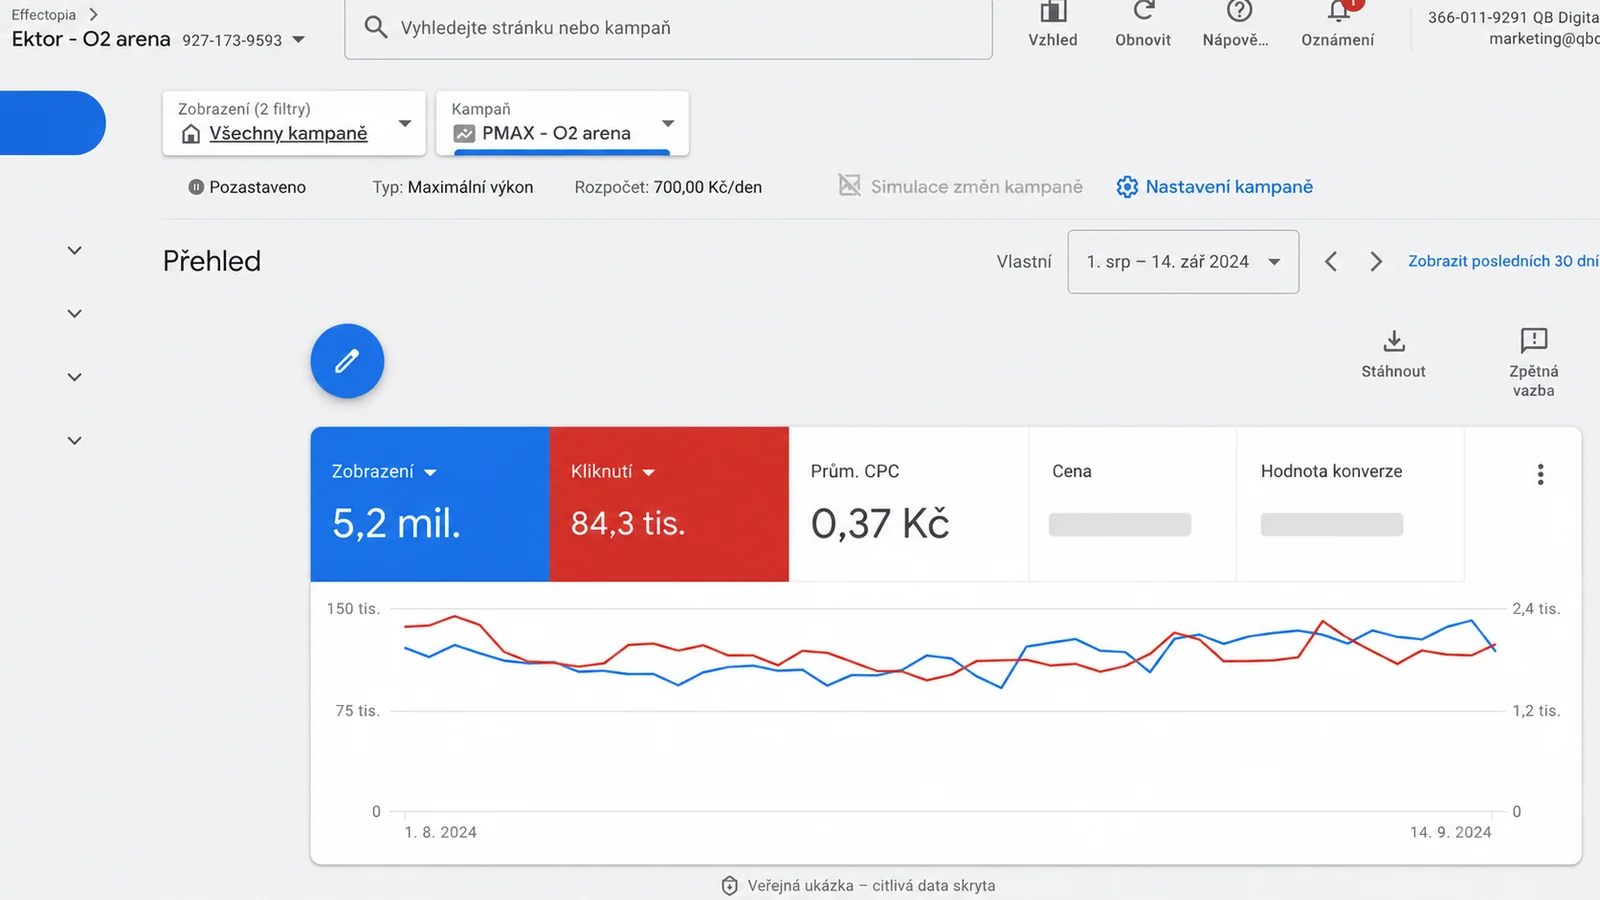The width and height of the screenshot is (1600, 900).
Task: Open Nastavení kampaně link
Action: [x=1229, y=187]
